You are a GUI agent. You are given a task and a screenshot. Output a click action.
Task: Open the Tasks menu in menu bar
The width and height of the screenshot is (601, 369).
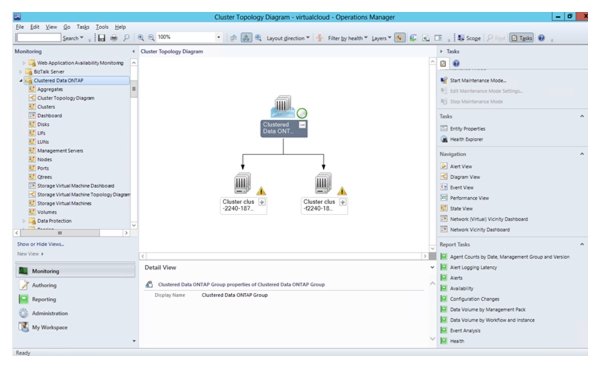[x=83, y=27]
